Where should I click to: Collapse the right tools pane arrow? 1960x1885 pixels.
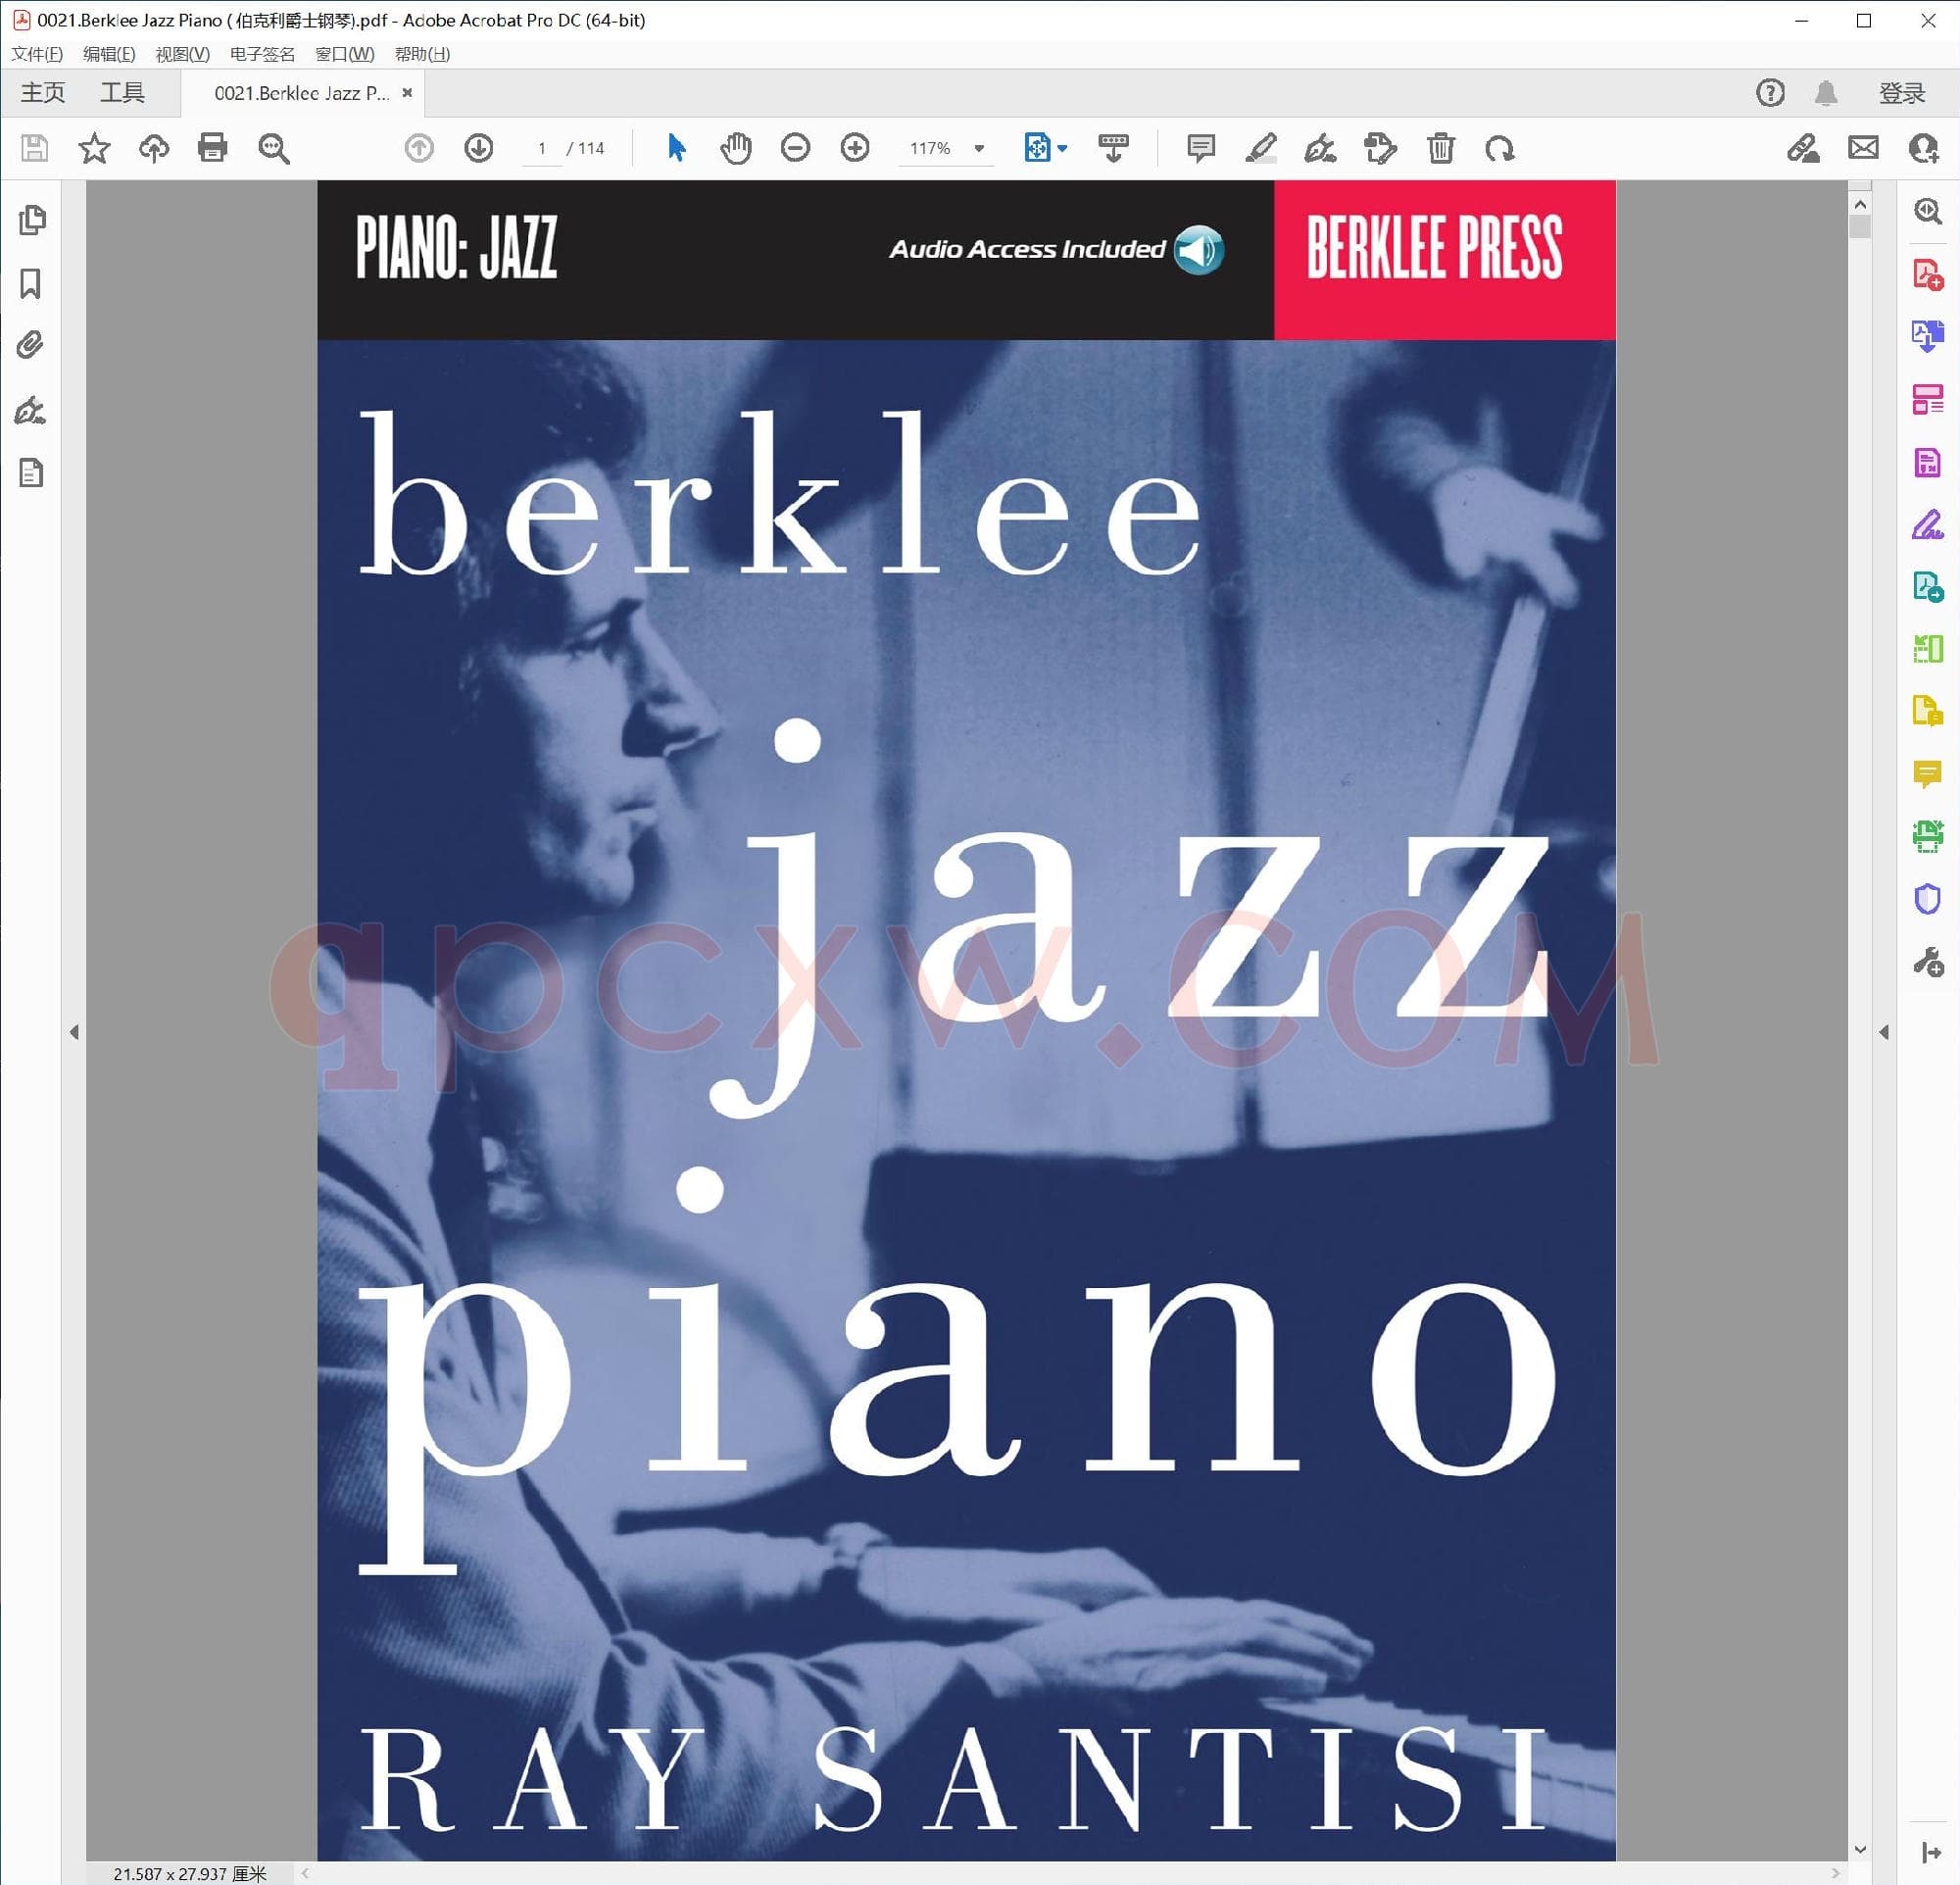pyautogui.click(x=1884, y=1031)
